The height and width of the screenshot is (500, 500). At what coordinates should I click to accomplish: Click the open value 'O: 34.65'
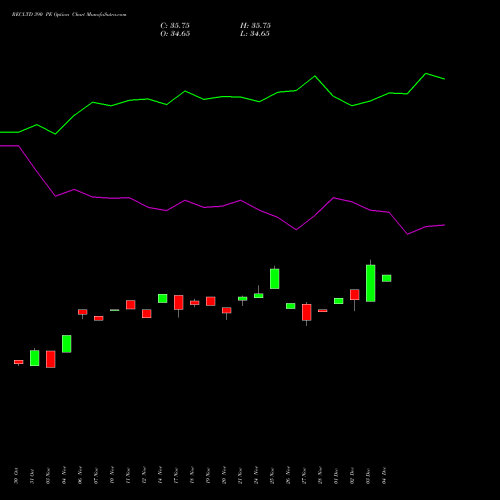tap(175, 34)
